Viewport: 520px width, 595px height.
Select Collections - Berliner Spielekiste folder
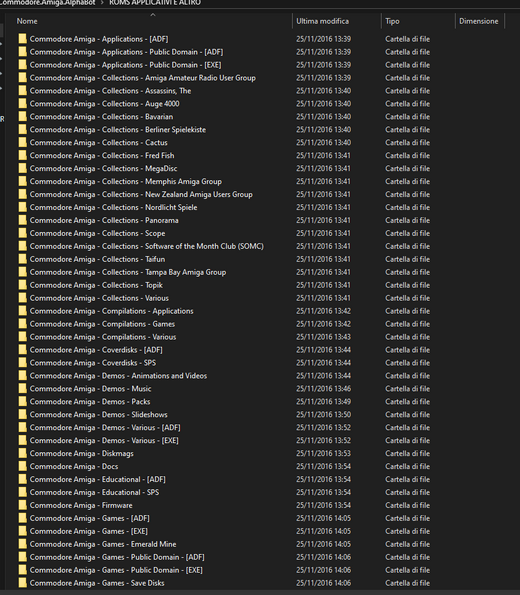click(118, 129)
